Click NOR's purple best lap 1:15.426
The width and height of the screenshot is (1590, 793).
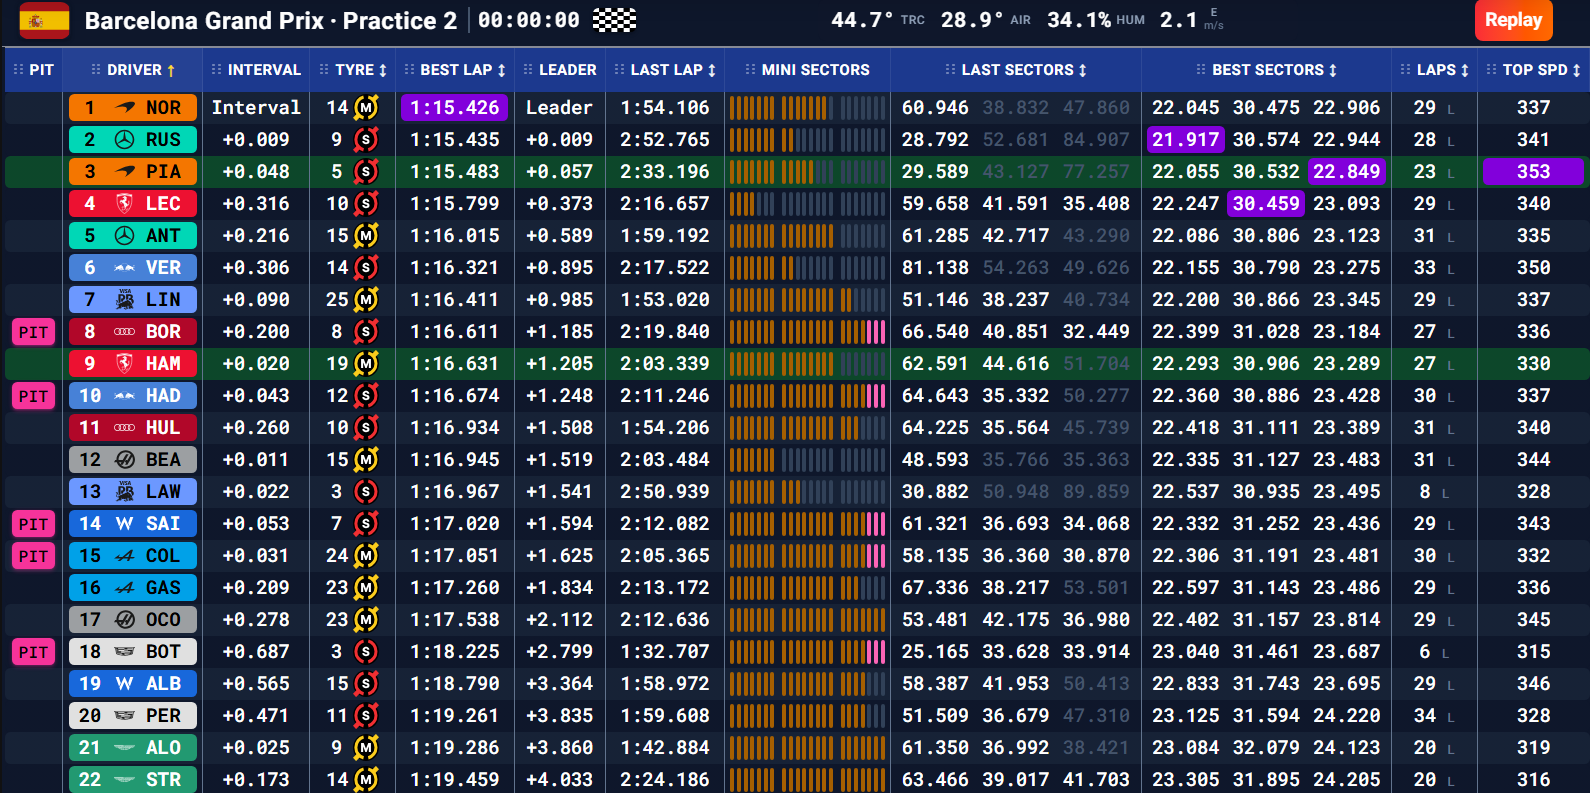pyautogui.click(x=455, y=107)
